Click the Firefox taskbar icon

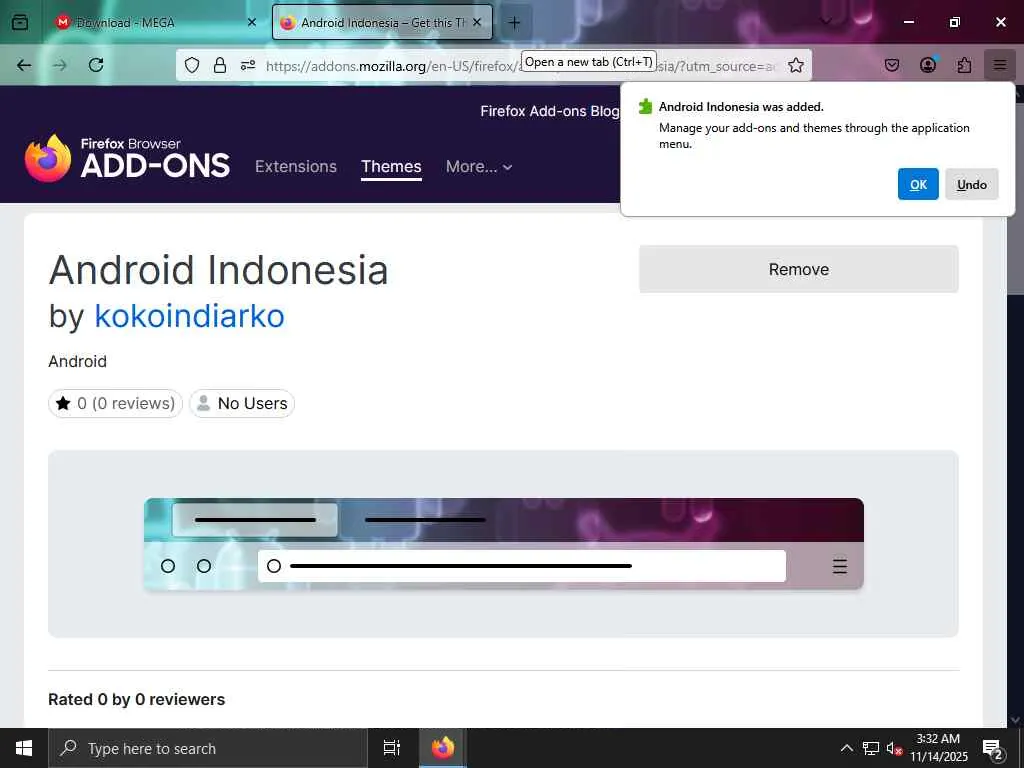coord(443,748)
